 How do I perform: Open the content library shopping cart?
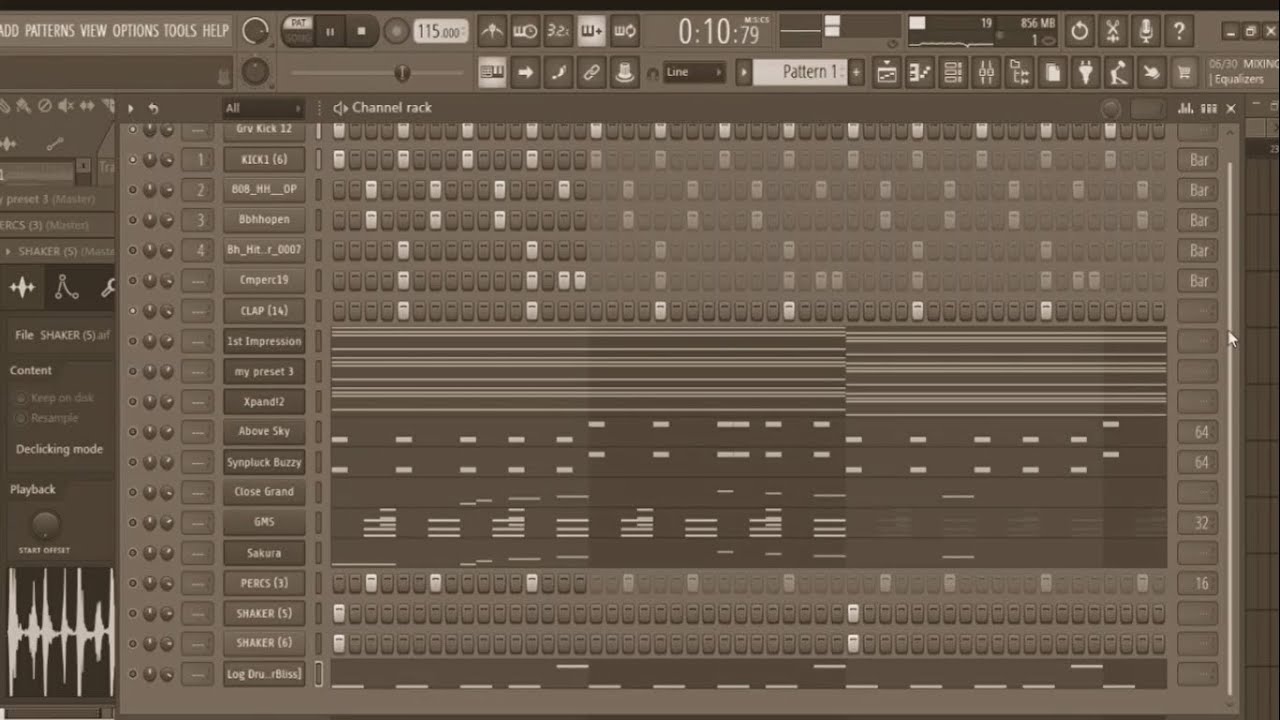click(1184, 72)
